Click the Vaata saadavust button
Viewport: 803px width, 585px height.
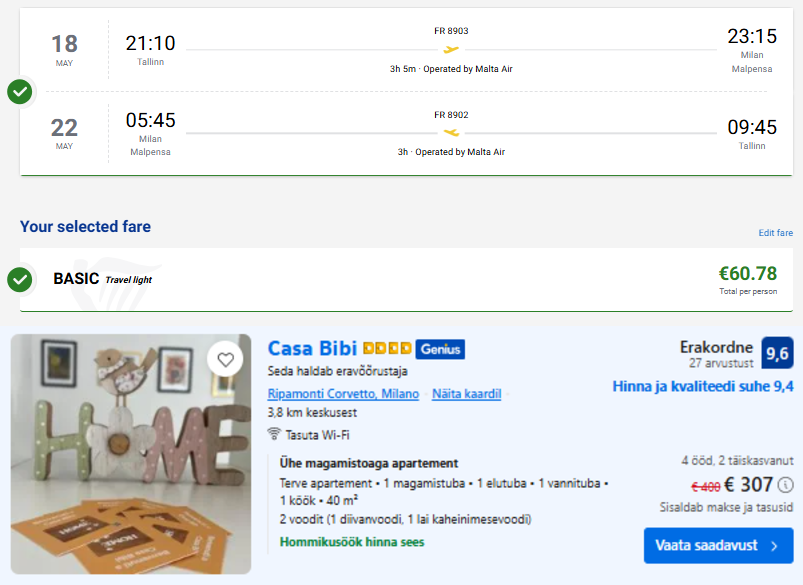pyautogui.click(x=719, y=546)
